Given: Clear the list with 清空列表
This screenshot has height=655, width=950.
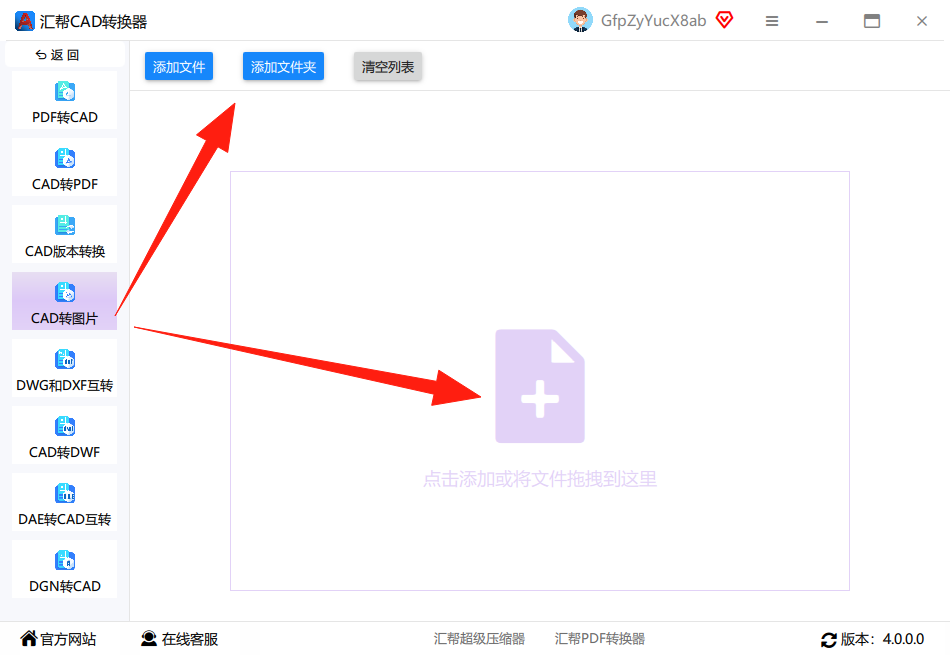Looking at the screenshot, I should 388,67.
